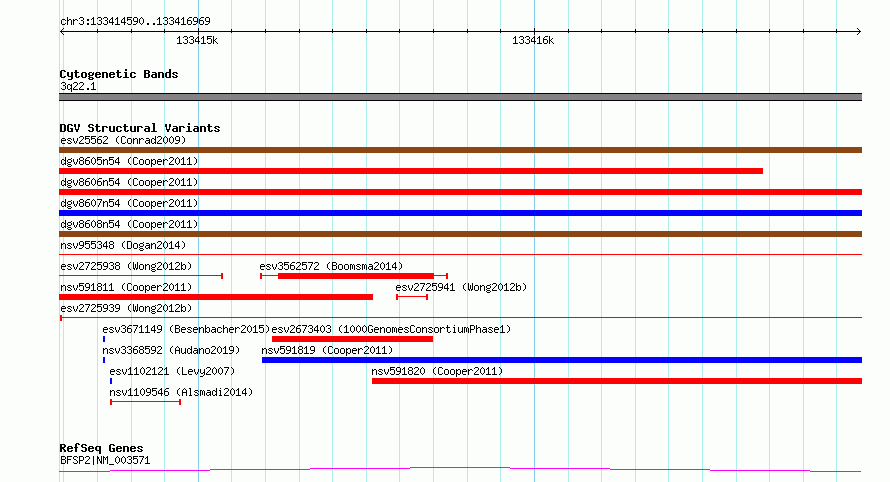The width and height of the screenshot is (890, 482).
Task: Select the thin red esv2725938 variant line
Action: (141, 276)
